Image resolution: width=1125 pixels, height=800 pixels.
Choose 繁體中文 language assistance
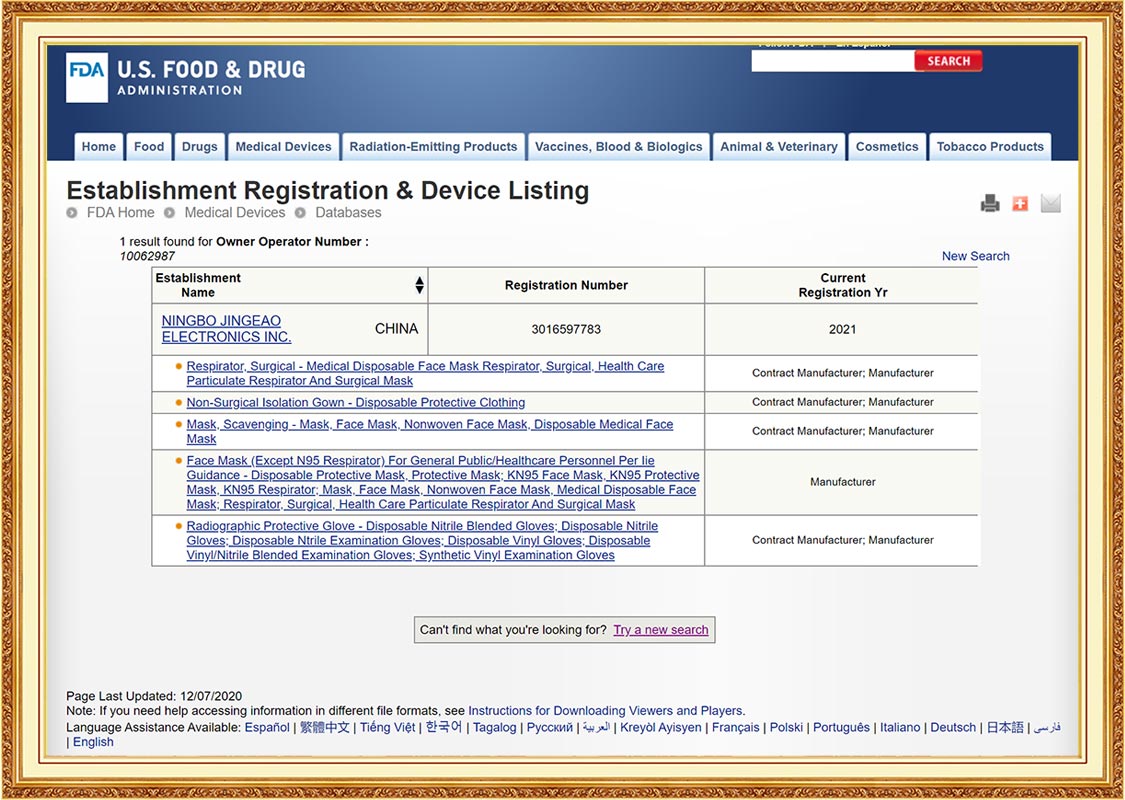[x=324, y=727]
